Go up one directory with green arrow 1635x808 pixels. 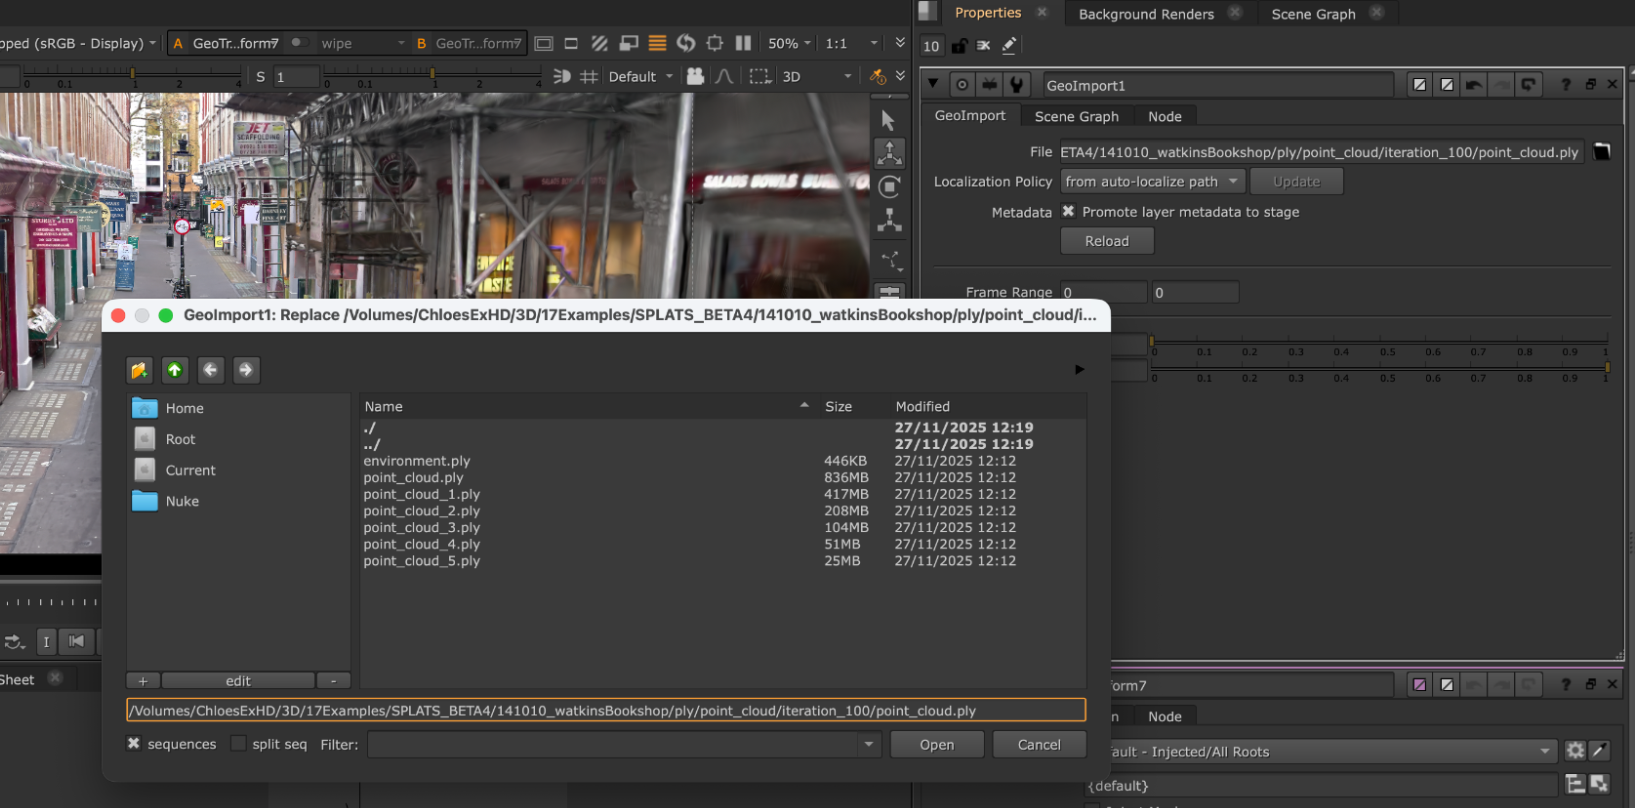pos(175,370)
